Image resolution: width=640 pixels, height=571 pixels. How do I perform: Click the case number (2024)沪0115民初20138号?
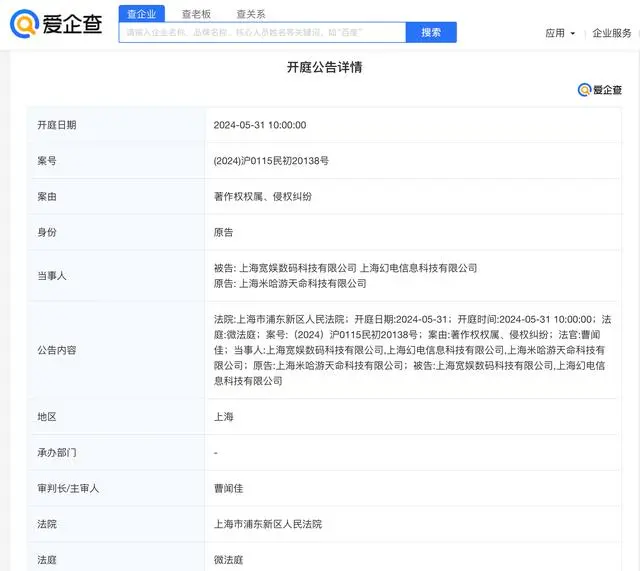pos(271,161)
